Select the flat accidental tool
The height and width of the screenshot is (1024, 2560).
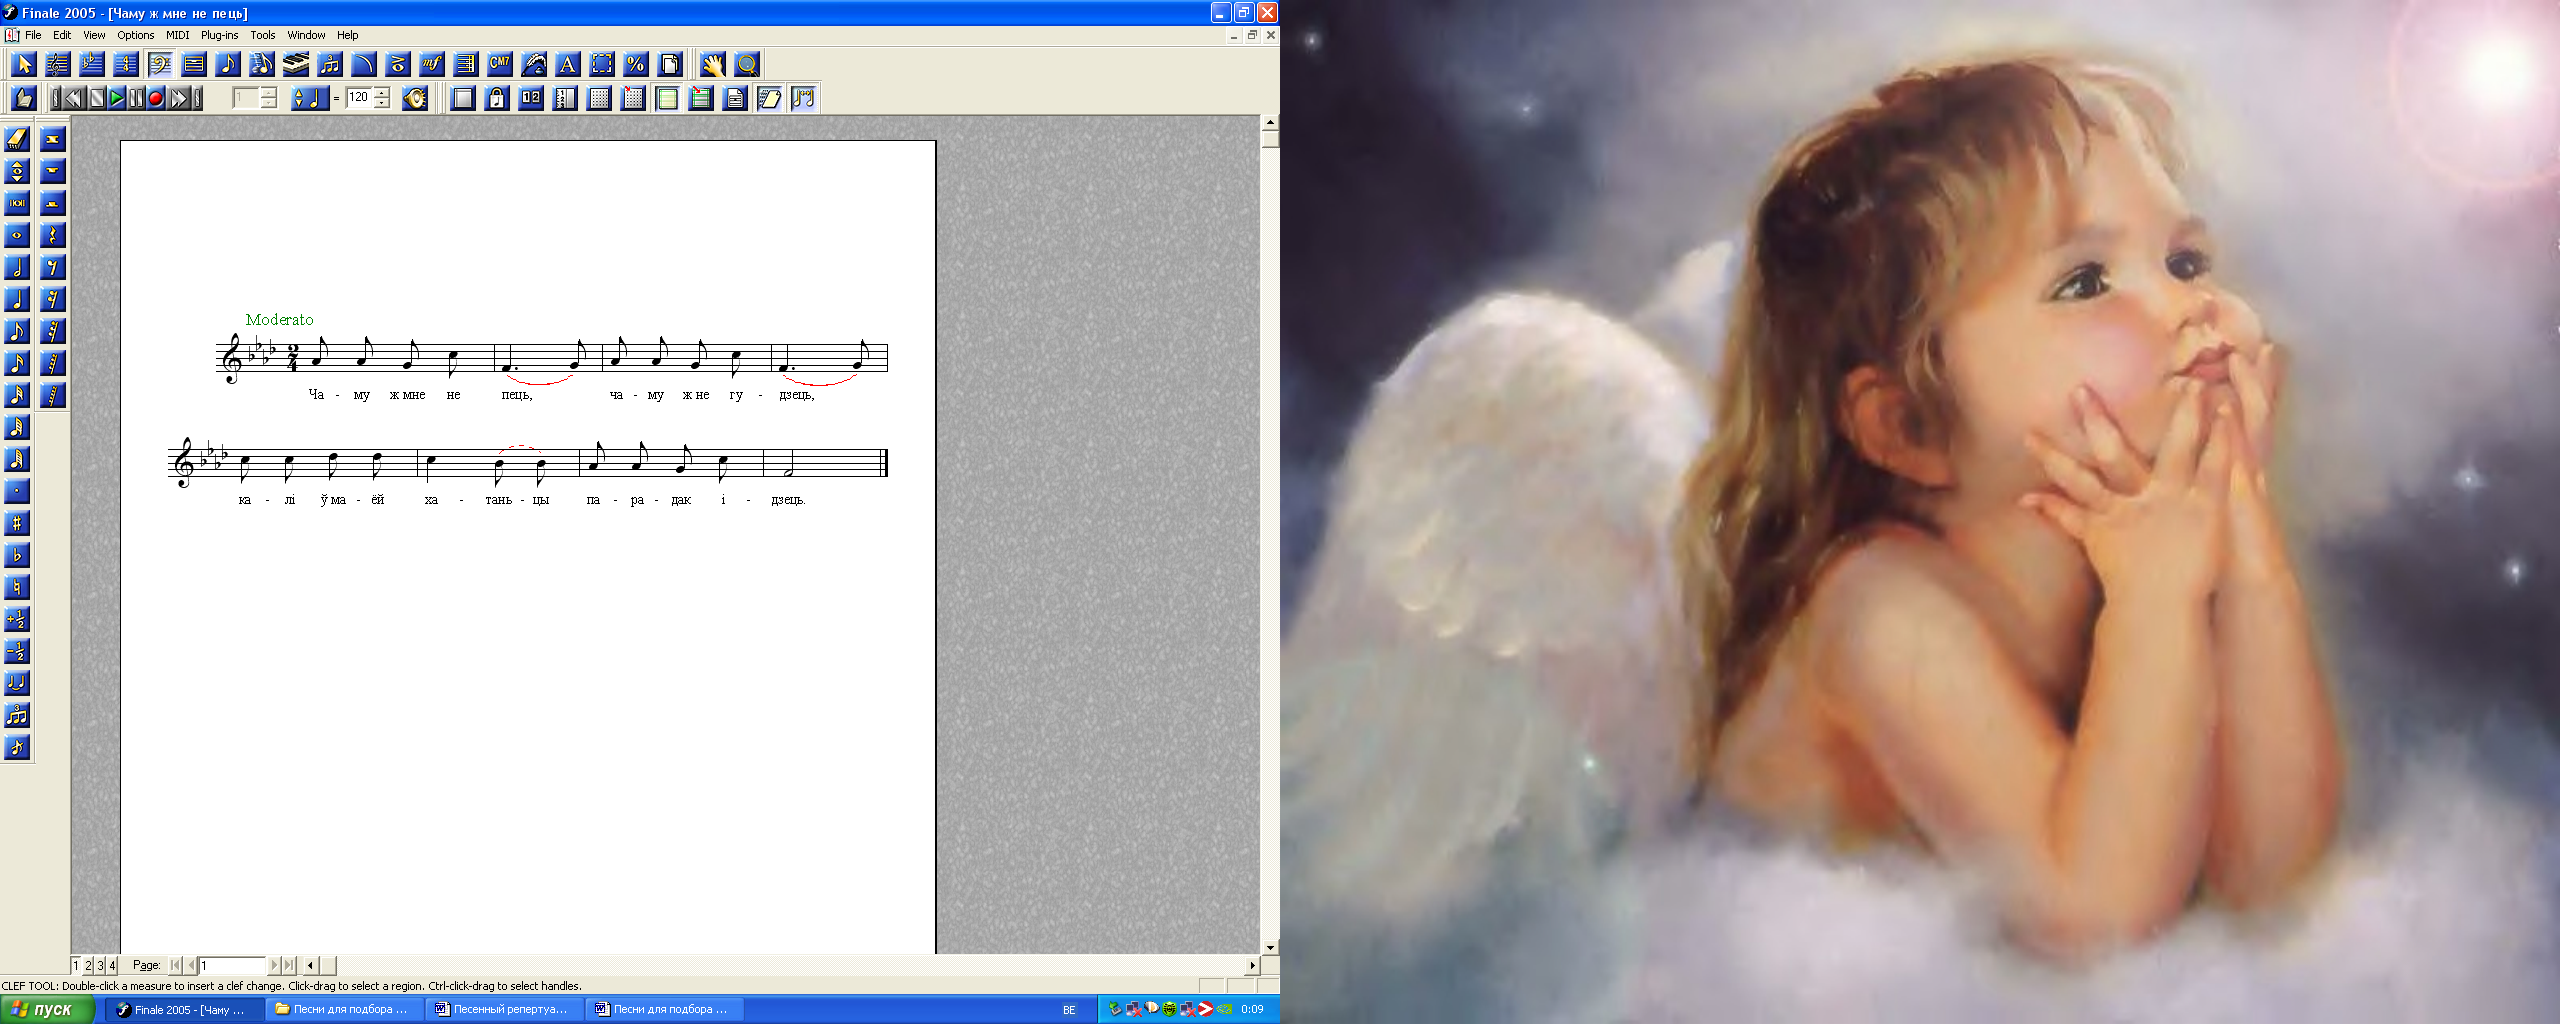(17, 555)
